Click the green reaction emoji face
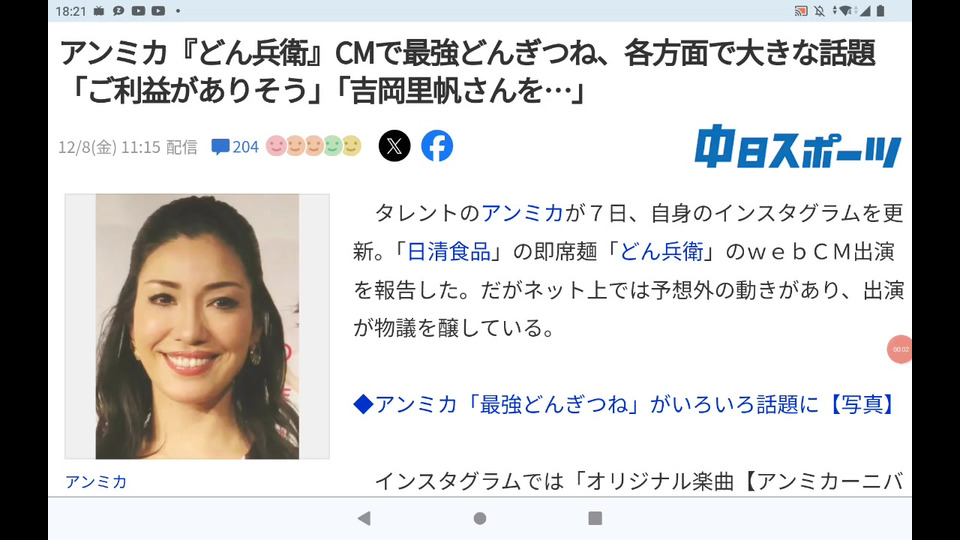960x540 pixels. point(332,146)
